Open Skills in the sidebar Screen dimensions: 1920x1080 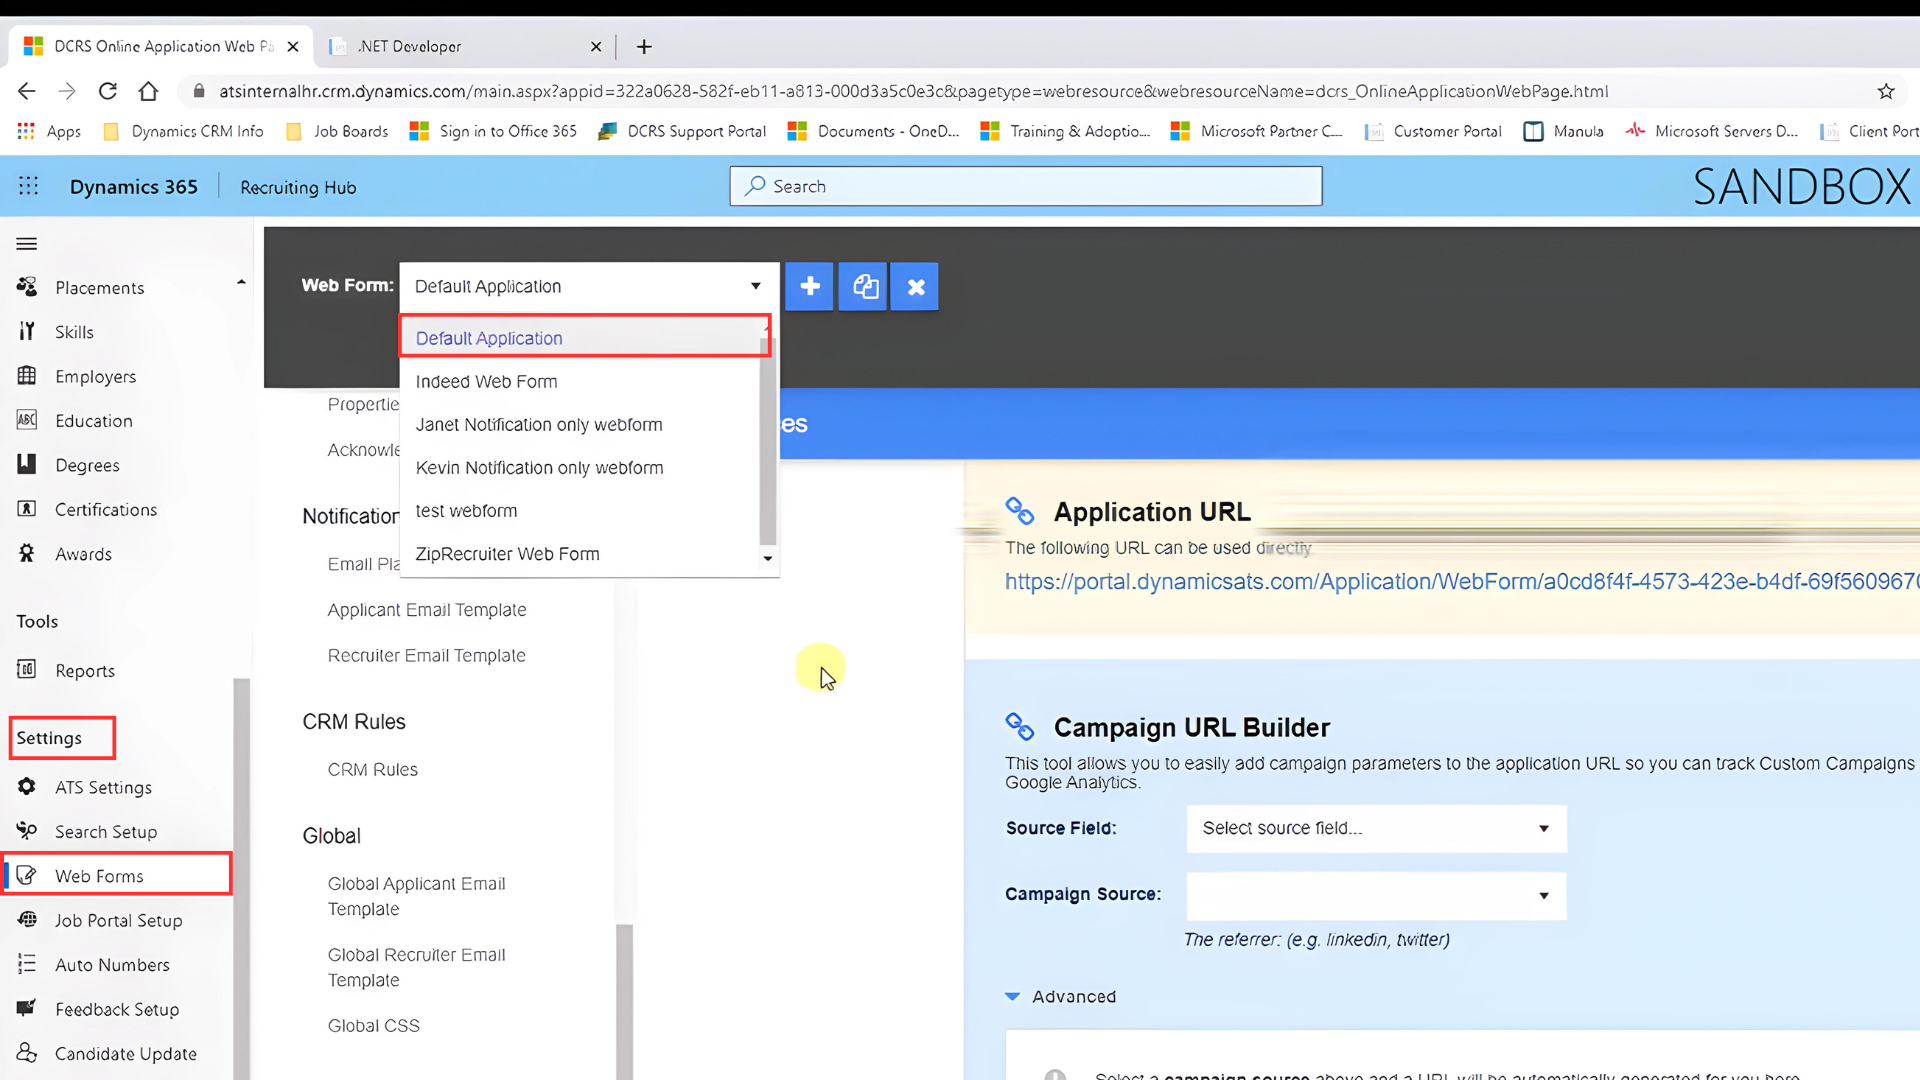(x=74, y=332)
